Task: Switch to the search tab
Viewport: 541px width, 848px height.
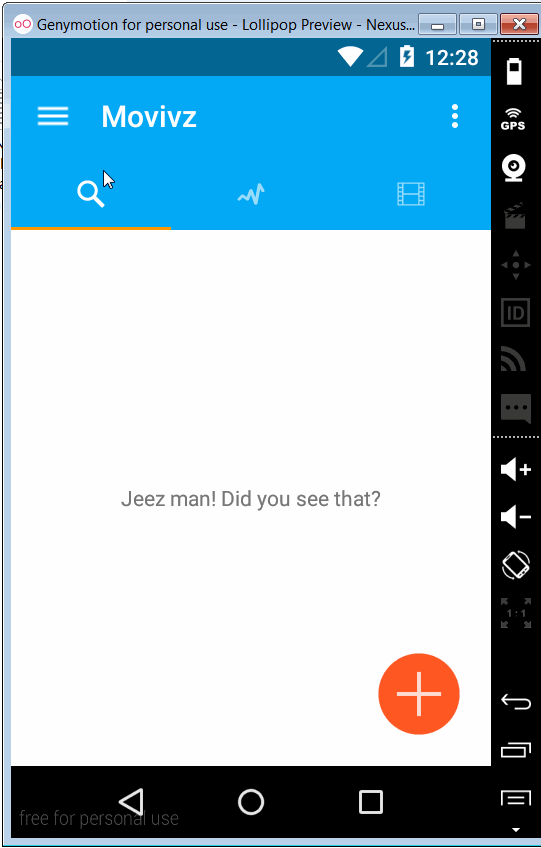Action: coord(91,194)
